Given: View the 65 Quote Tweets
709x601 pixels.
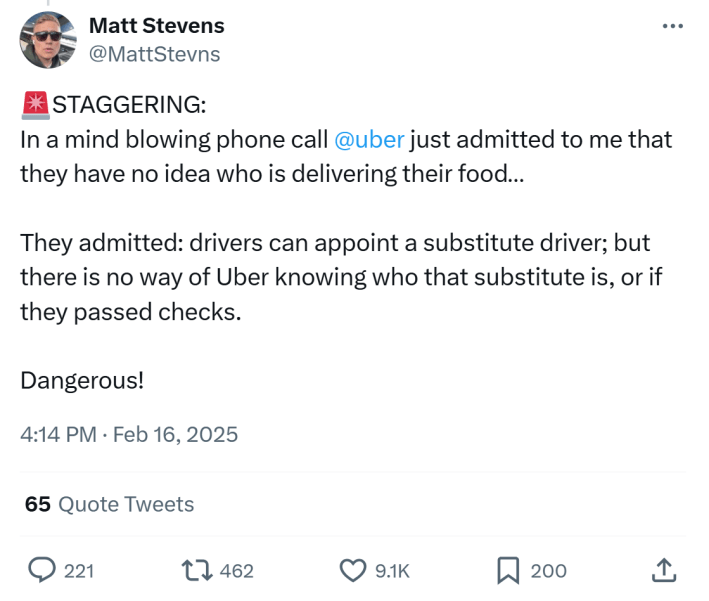Looking at the screenshot, I should pyautogui.click(x=110, y=504).
